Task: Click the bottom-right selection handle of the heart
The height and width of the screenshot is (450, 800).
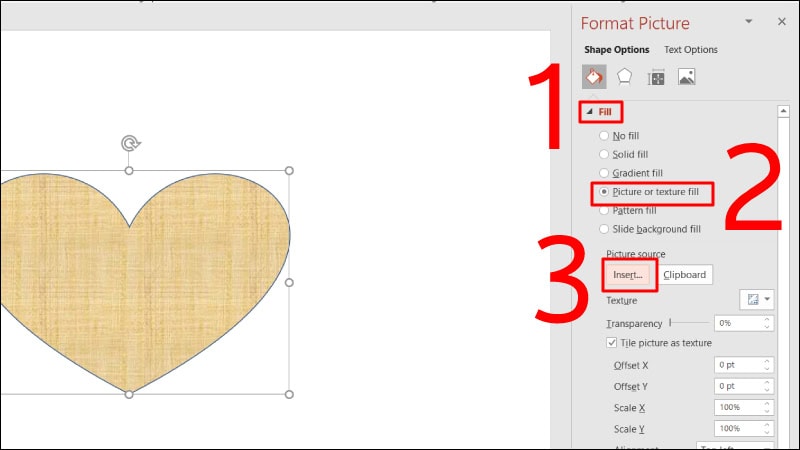Action: coord(289,394)
